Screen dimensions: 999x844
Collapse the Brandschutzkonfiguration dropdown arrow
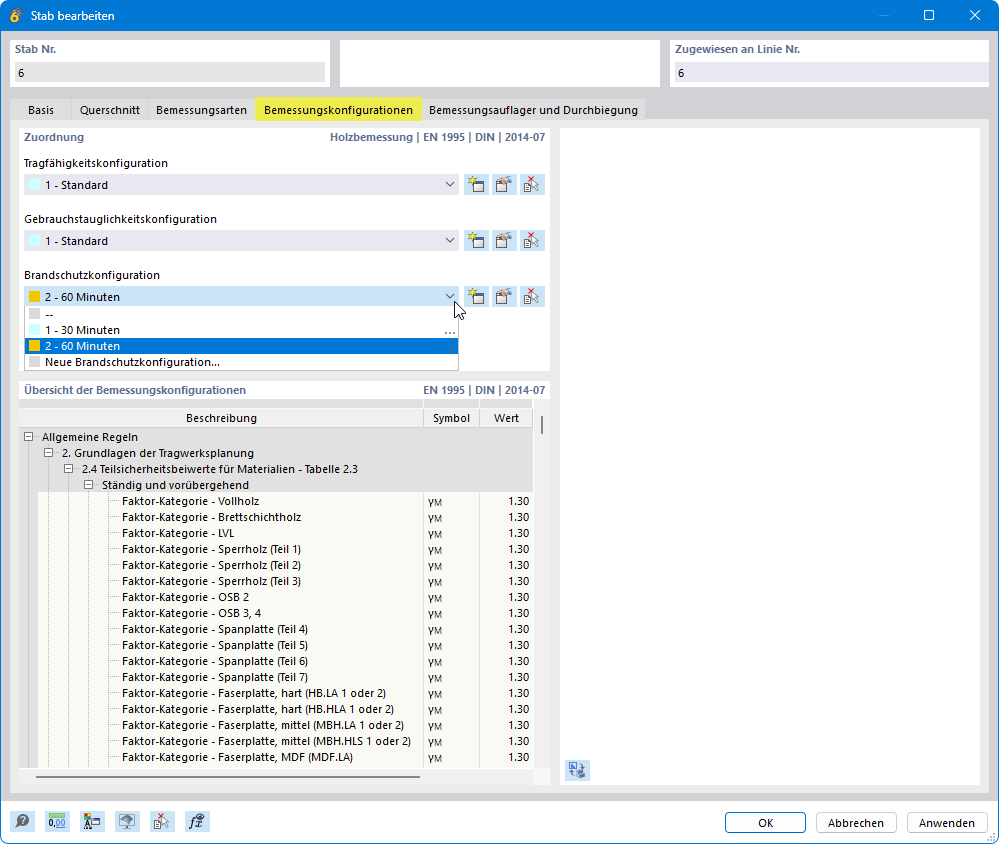tap(450, 297)
